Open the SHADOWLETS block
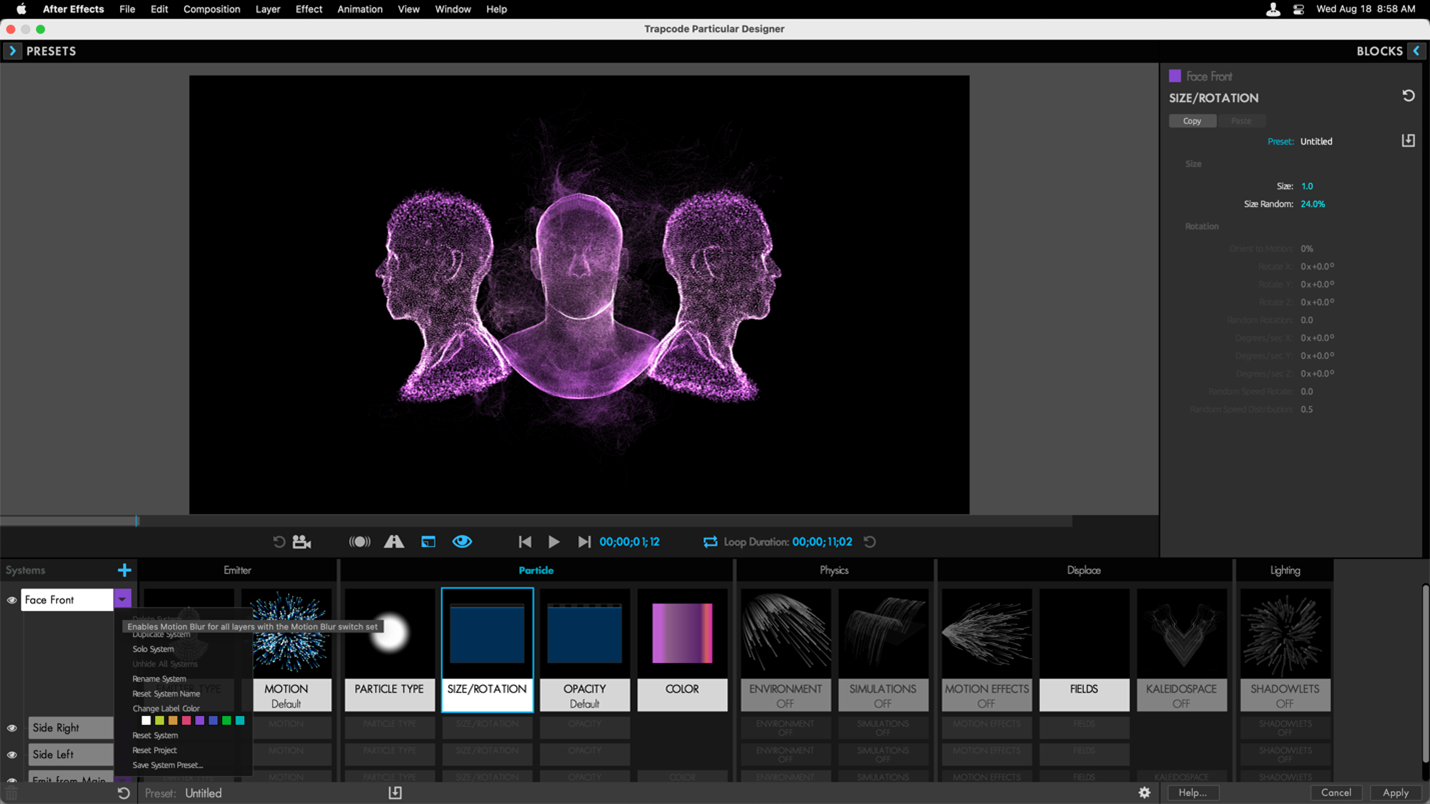The height and width of the screenshot is (804, 1430). coord(1285,650)
